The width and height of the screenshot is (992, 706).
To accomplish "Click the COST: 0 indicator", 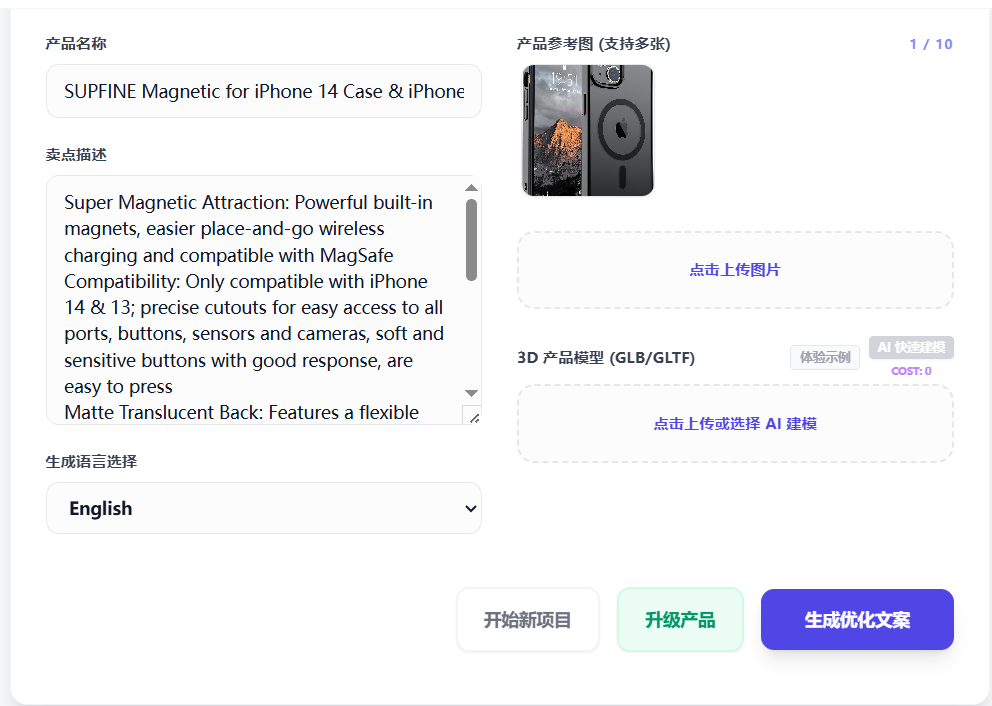I will [x=911, y=372].
